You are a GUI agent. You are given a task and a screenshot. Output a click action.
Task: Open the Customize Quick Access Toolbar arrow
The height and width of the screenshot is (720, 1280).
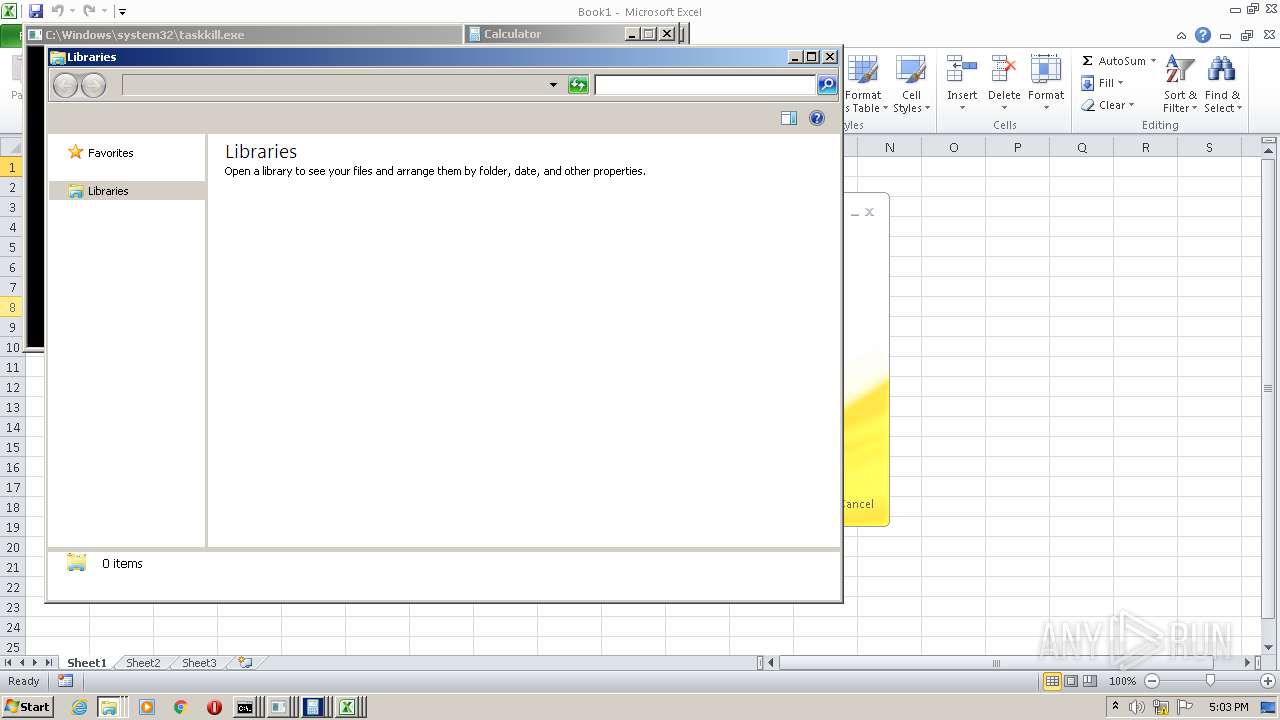122,12
